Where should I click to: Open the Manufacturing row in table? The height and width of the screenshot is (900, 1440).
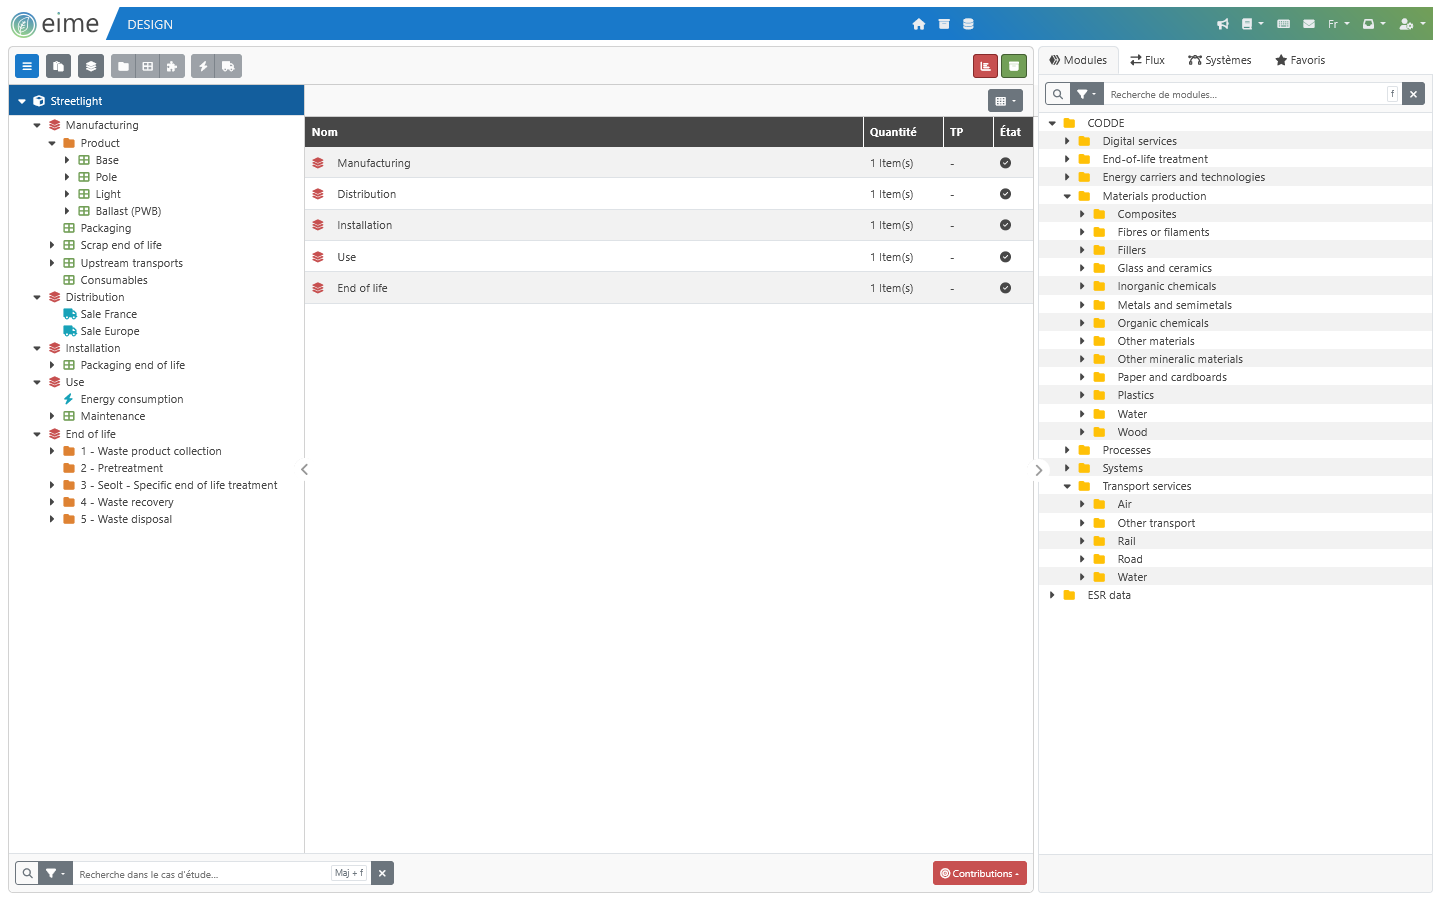[x=668, y=163]
